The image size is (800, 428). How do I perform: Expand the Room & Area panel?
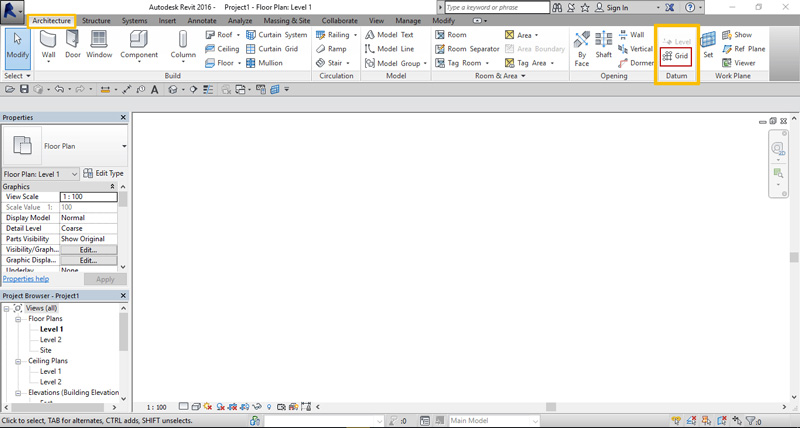(x=500, y=75)
